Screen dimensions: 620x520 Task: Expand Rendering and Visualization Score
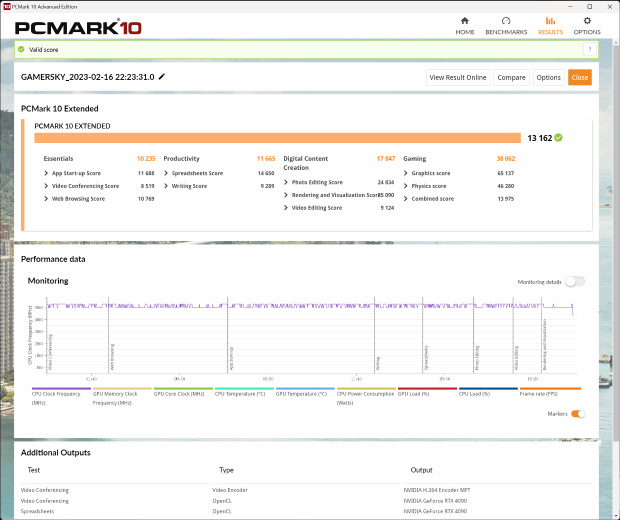coord(285,195)
